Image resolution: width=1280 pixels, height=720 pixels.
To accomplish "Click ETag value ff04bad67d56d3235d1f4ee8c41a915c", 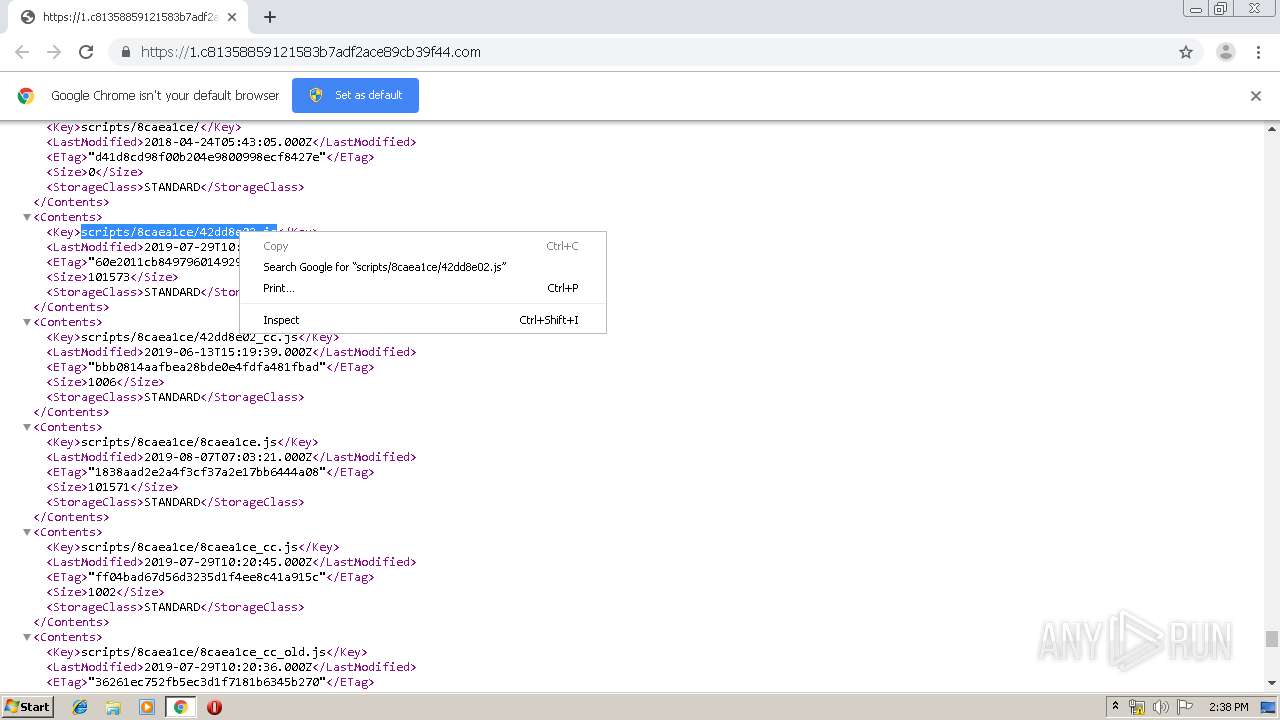I will point(207,577).
